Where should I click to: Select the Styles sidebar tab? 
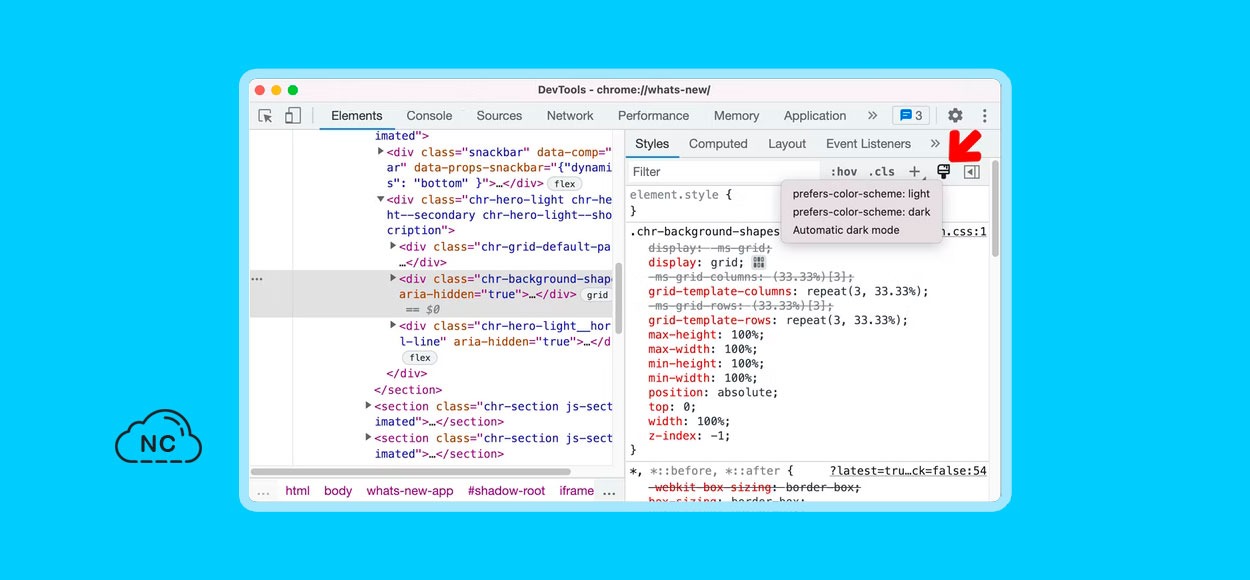coord(652,144)
